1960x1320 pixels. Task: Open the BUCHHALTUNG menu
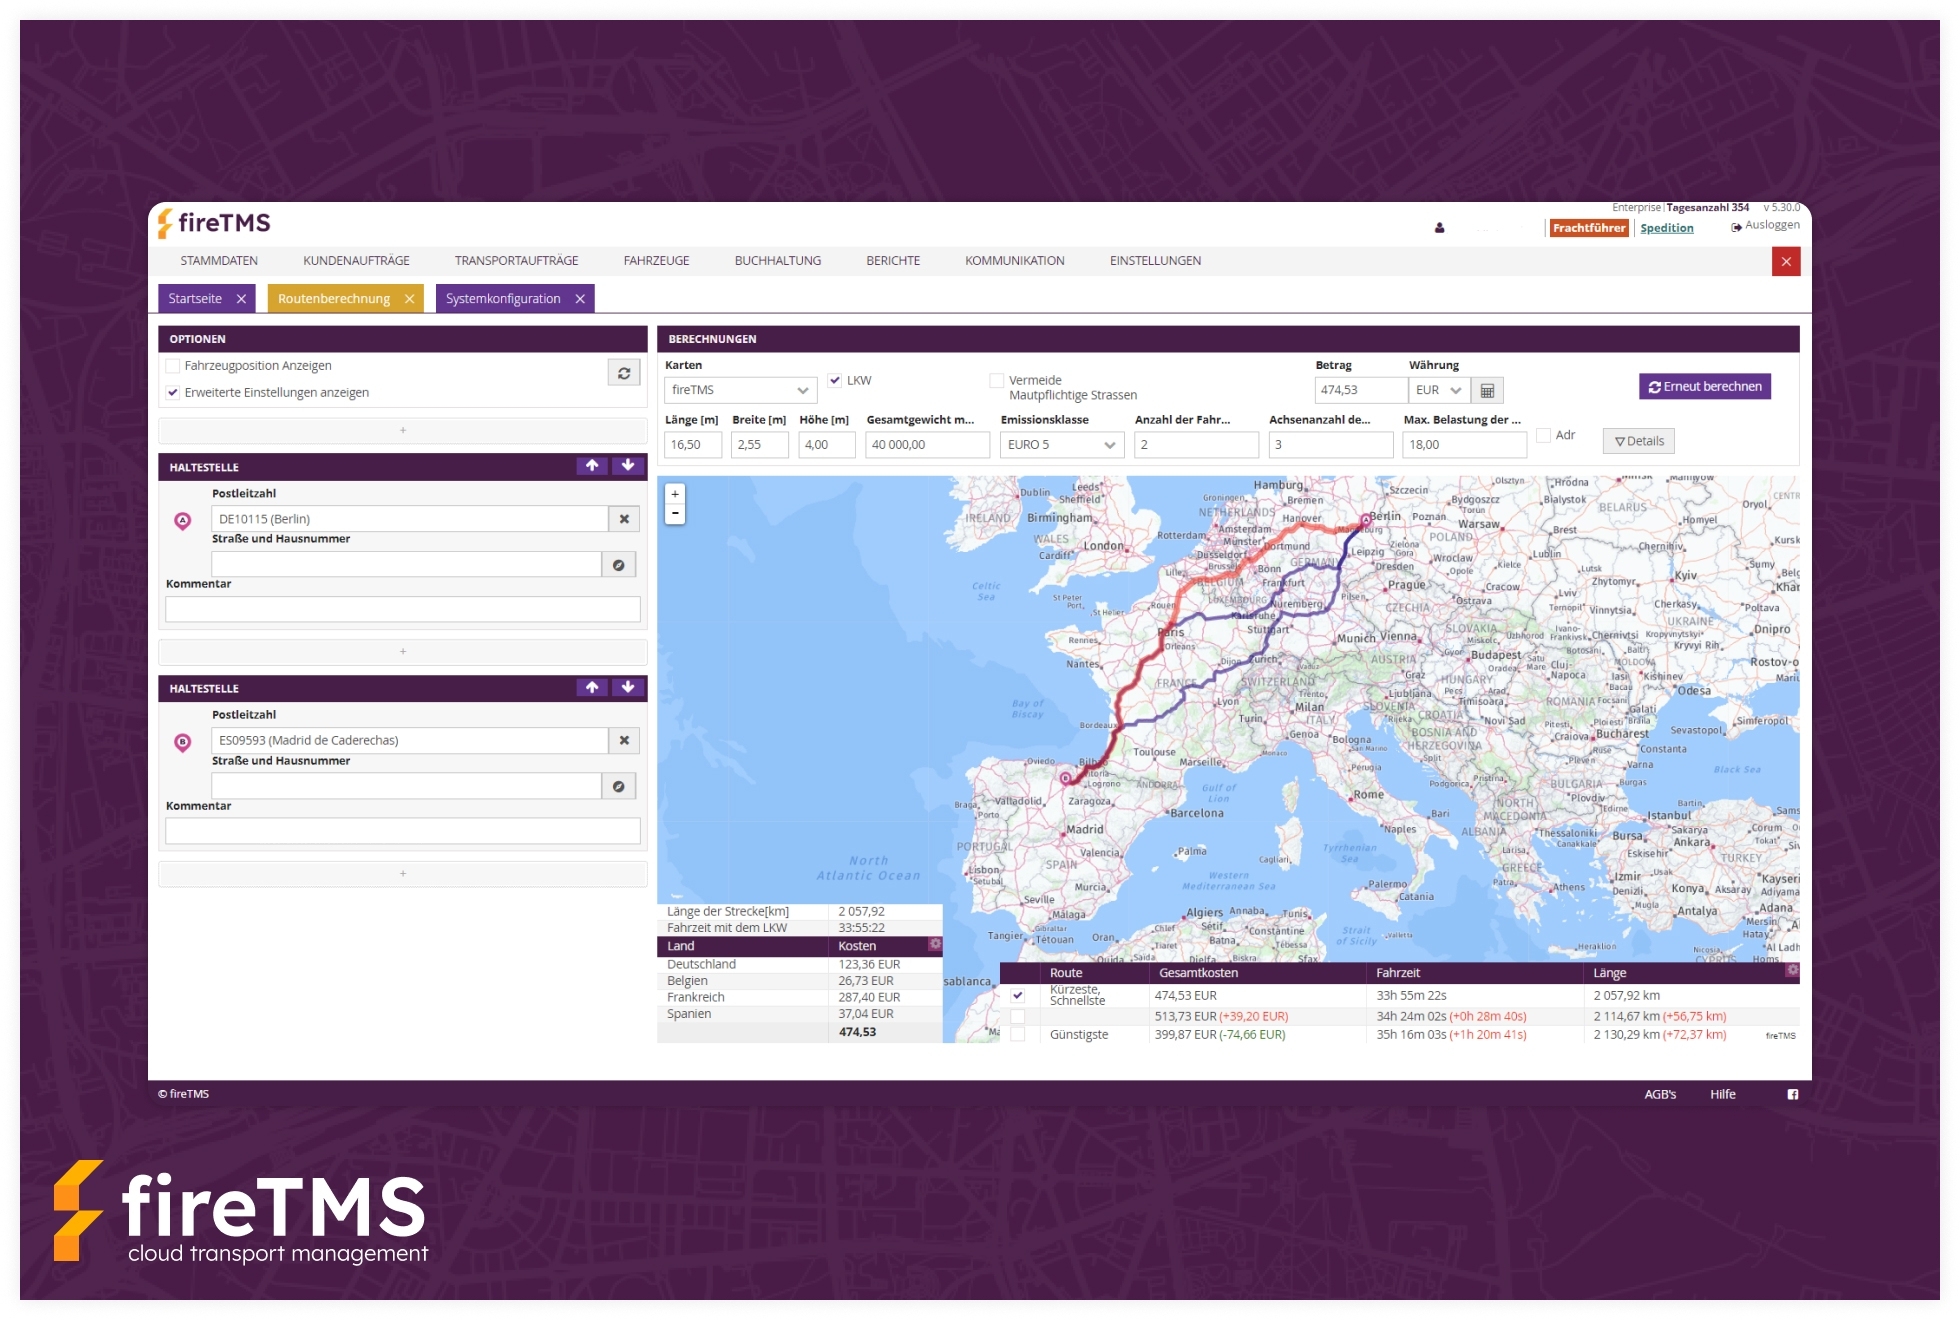(777, 261)
